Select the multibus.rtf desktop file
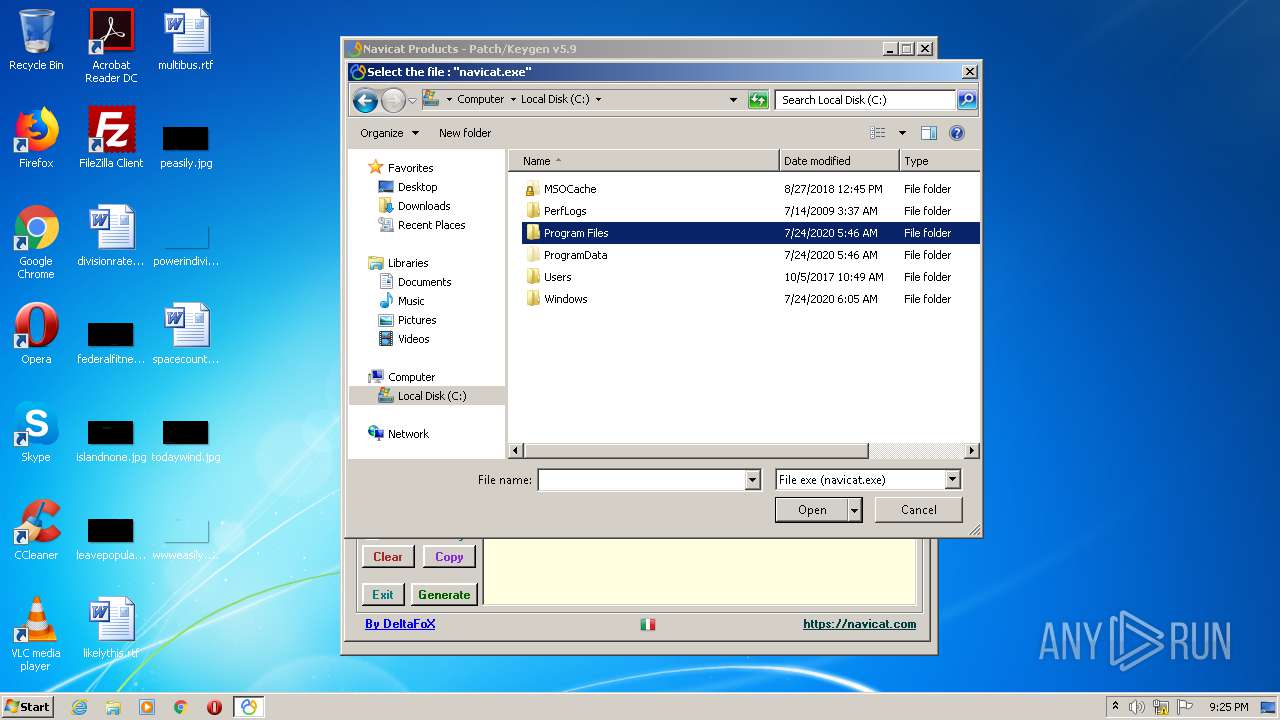 point(186,40)
